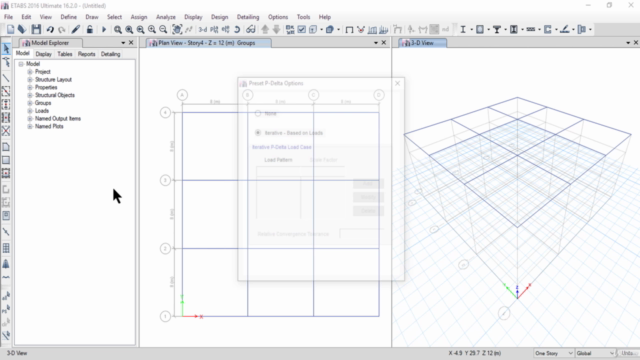Click the Move Down in List arrow icon
The image size is (640, 360).
(x=276, y=29)
